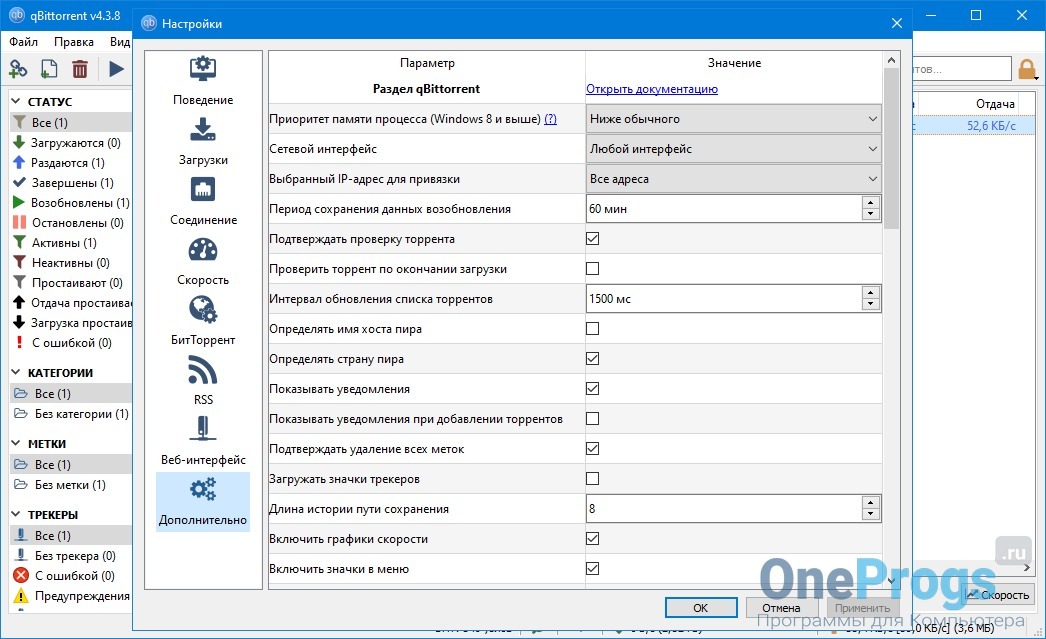Select the Без категории (1) folder
This screenshot has height=639, width=1046.
coord(71,414)
